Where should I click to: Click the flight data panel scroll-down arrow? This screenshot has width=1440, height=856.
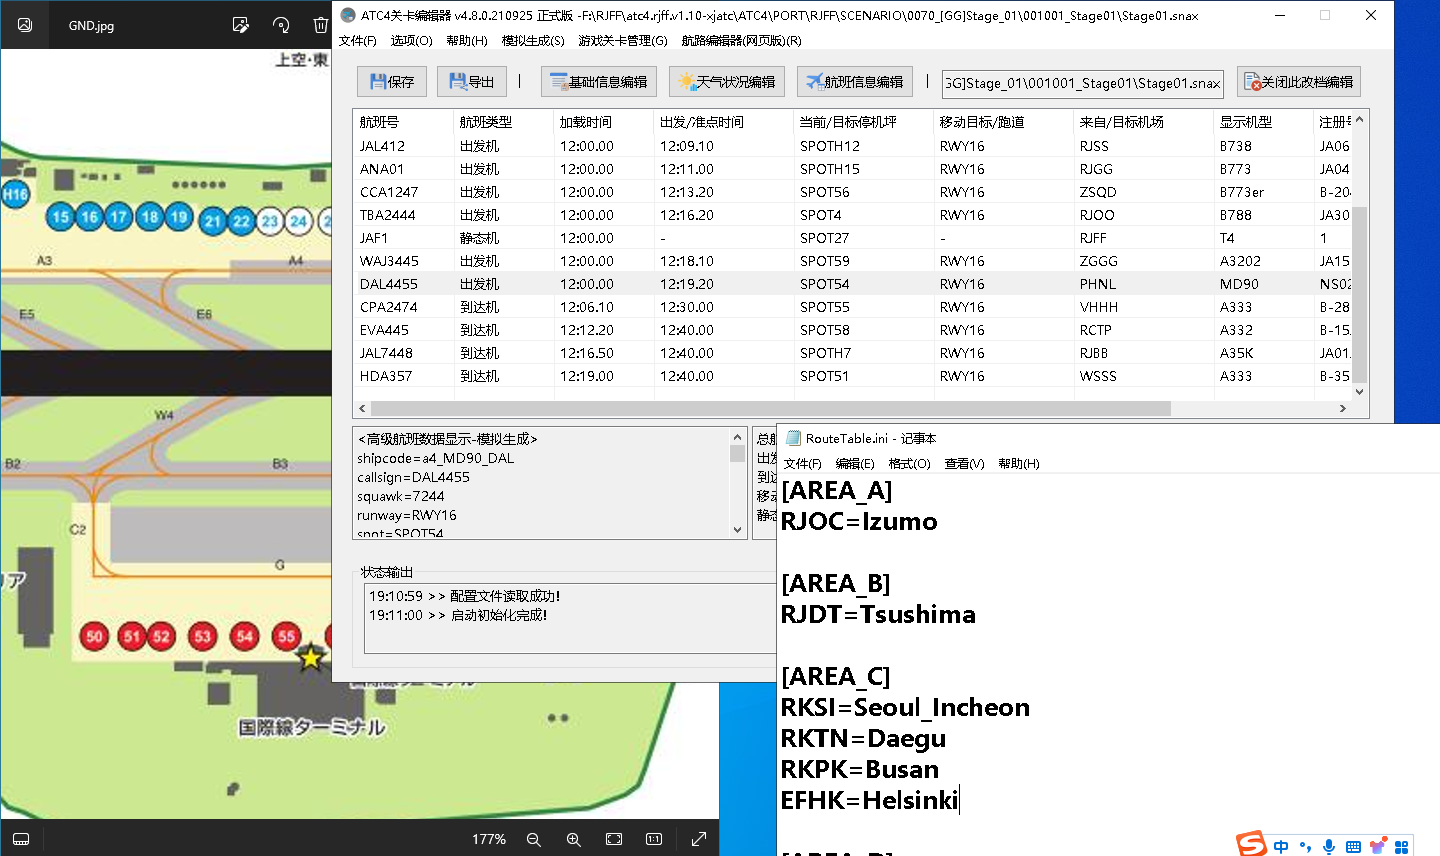click(x=737, y=530)
